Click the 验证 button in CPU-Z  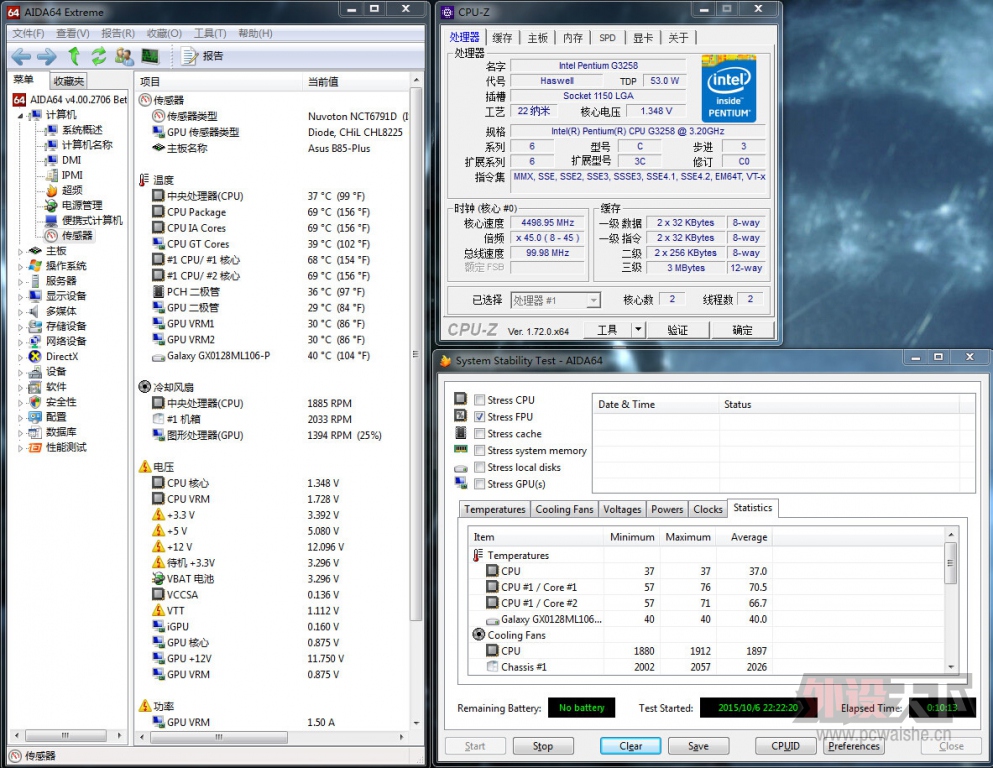pyautogui.click(x=677, y=330)
